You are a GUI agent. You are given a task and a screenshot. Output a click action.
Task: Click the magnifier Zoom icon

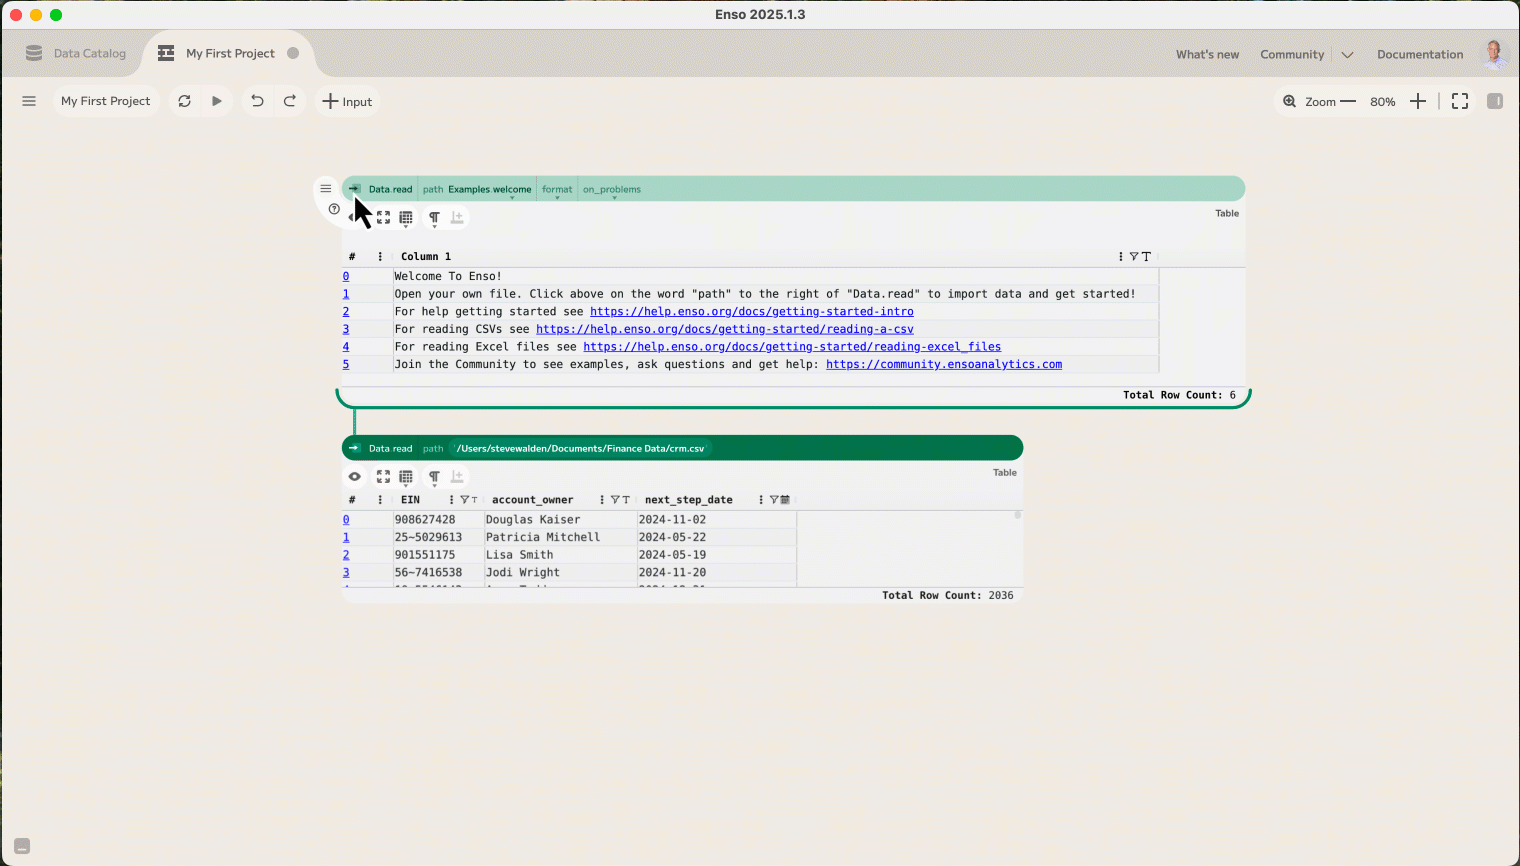(1290, 101)
